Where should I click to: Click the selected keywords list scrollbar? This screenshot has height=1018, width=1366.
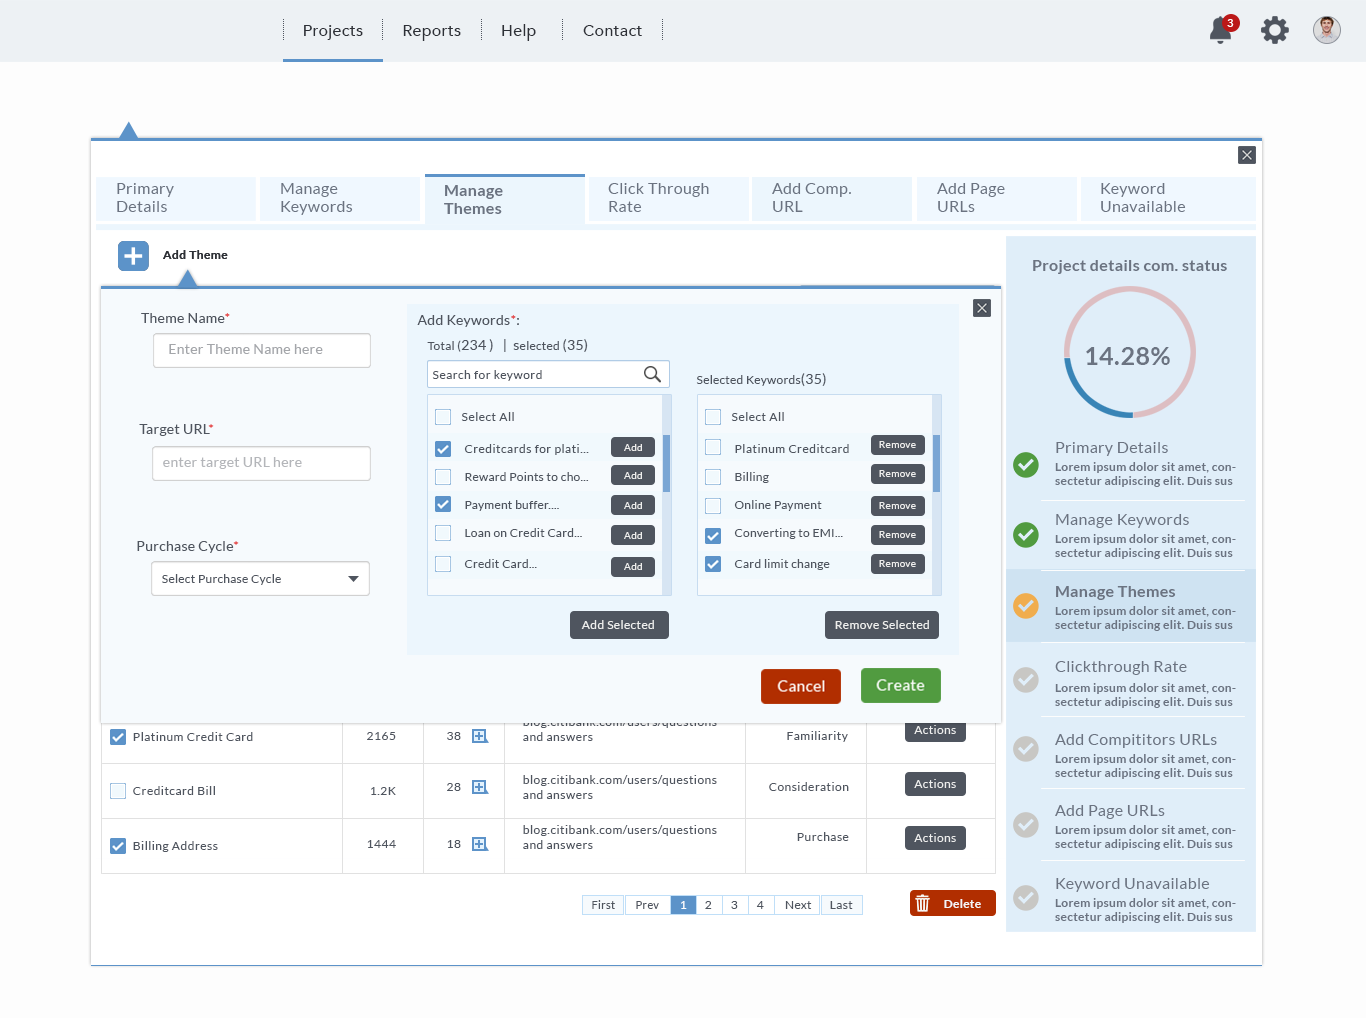pyautogui.click(x=936, y=463)
